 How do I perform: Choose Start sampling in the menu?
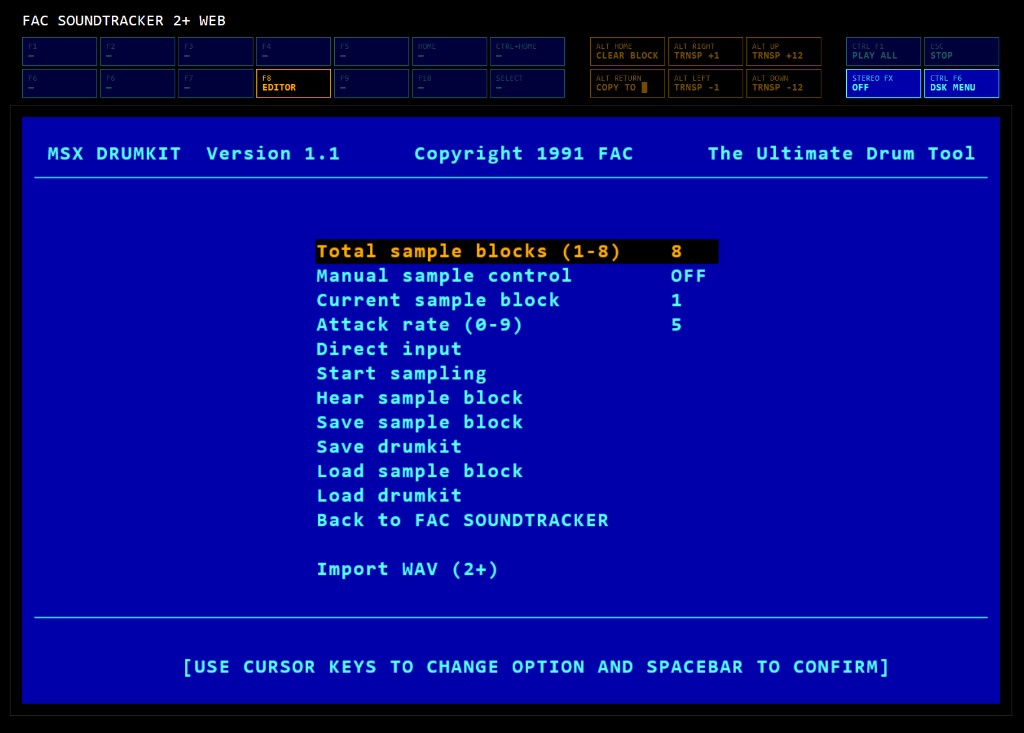(402, 374)
